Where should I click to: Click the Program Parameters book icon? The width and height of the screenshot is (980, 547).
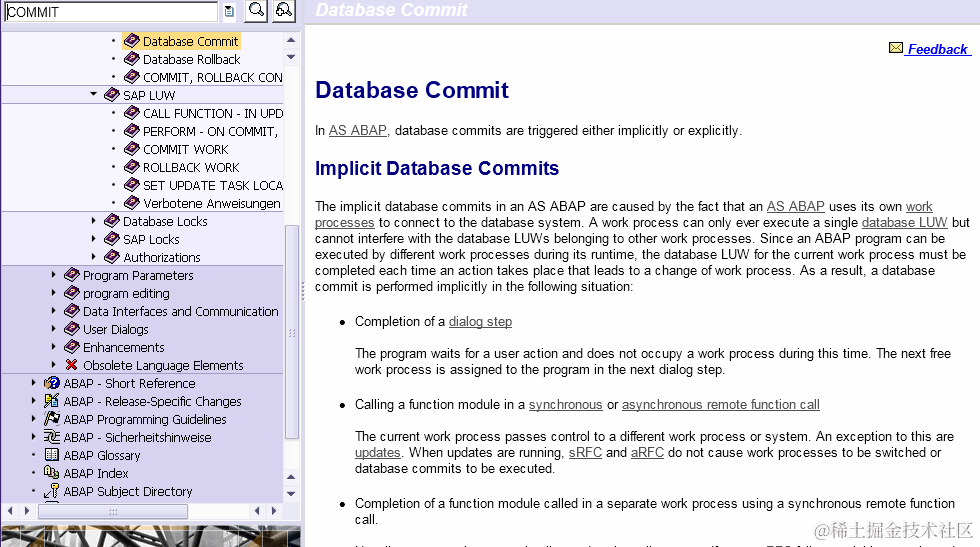72,275
